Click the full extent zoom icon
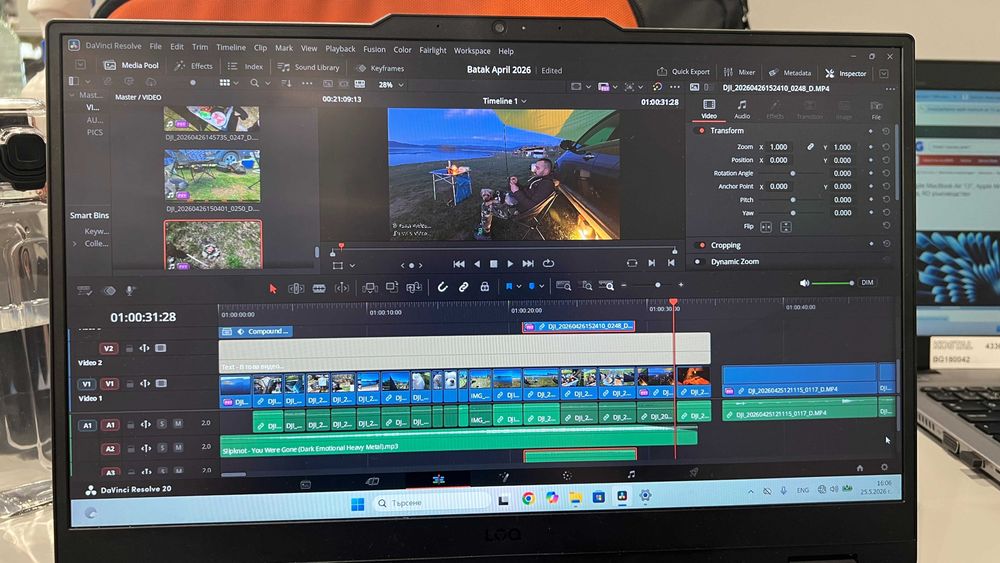Viewport: 1000px width, 563px height. (563, 286)
